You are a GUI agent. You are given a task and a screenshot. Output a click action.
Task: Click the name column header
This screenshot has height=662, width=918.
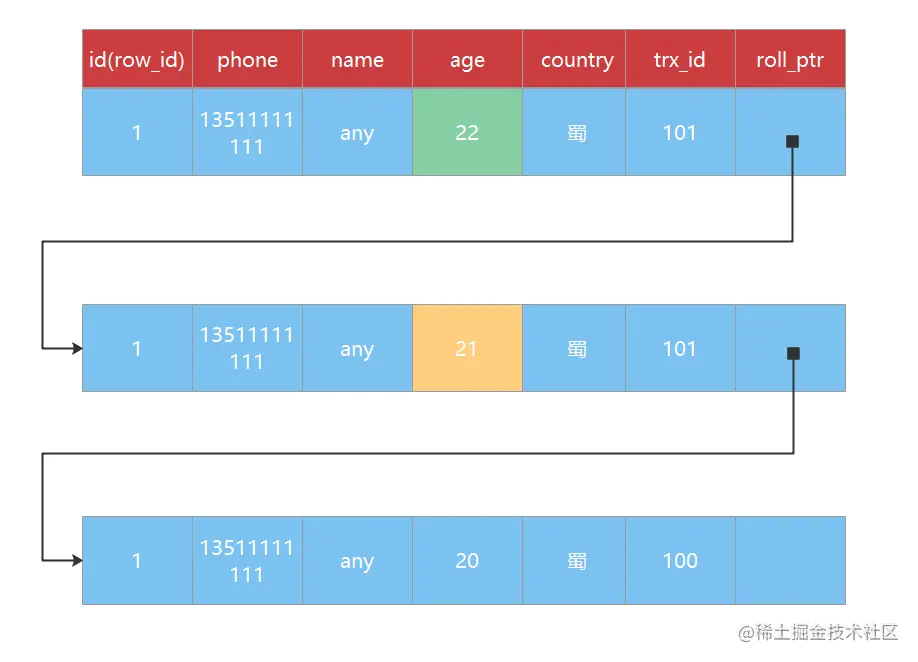(x=357, y=59)
